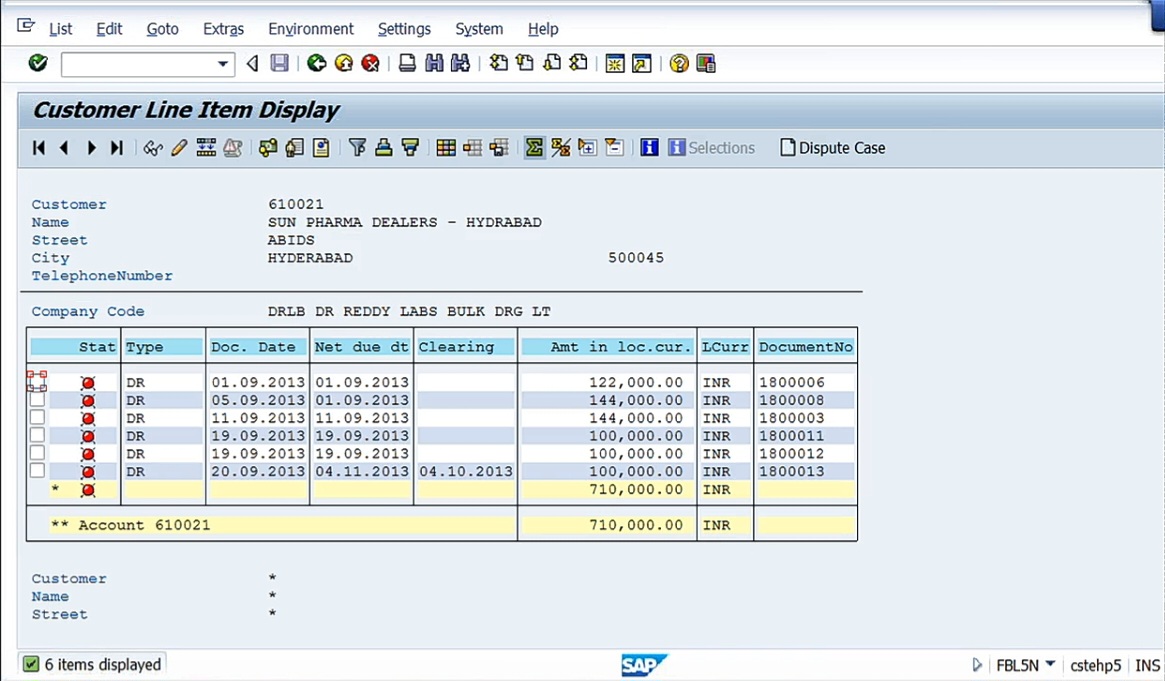Viewport: 1165px width, 681px height.
Task: Click the Find Next binoculars icon
Action: (x=461, y=63)
